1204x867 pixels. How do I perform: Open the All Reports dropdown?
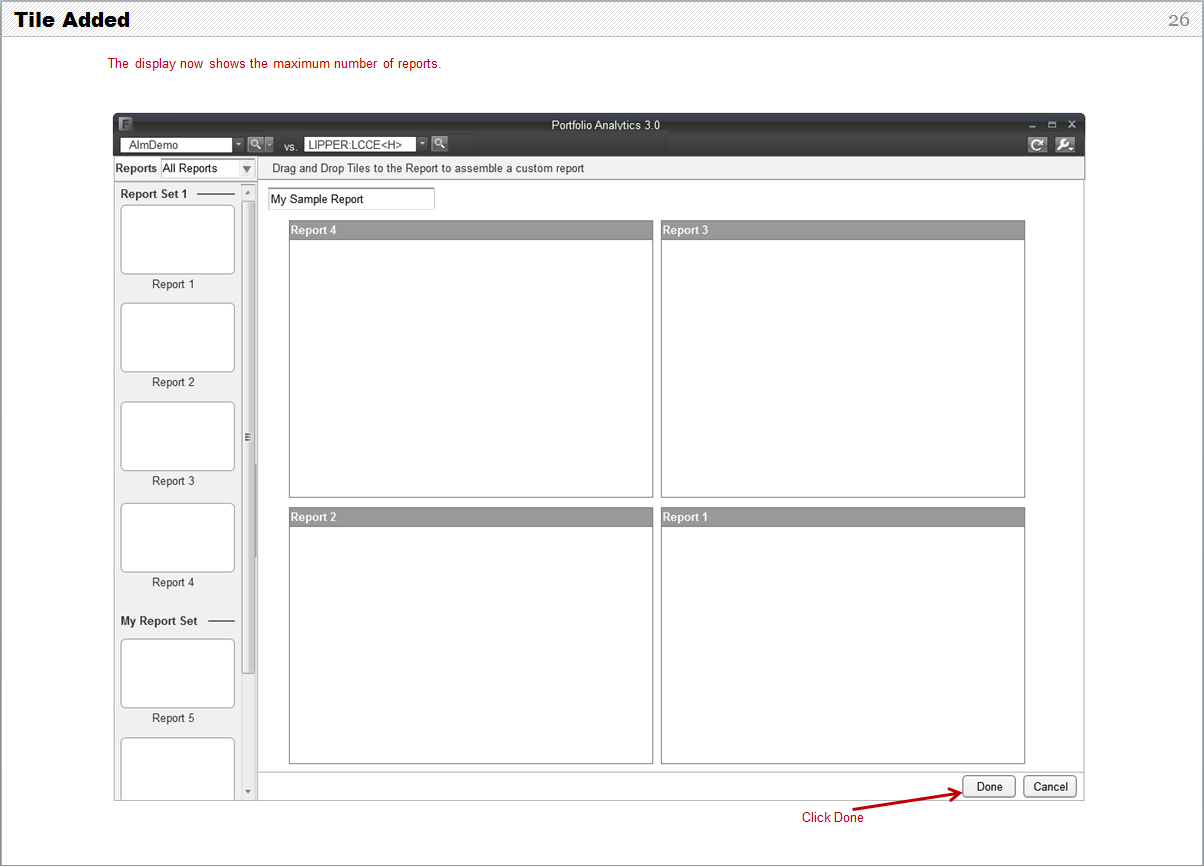208,168
